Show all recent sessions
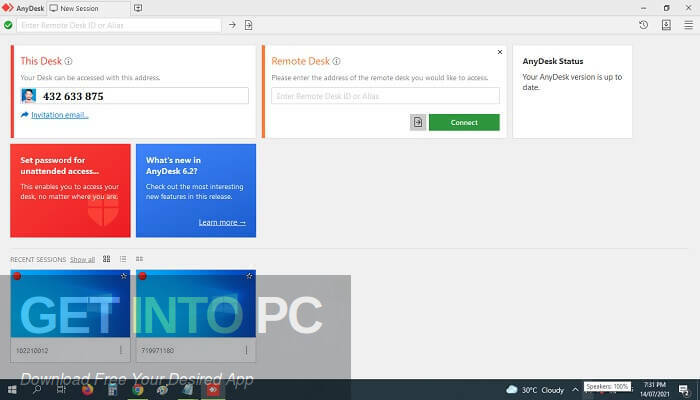The image size is (700, 400). [82, 259]
